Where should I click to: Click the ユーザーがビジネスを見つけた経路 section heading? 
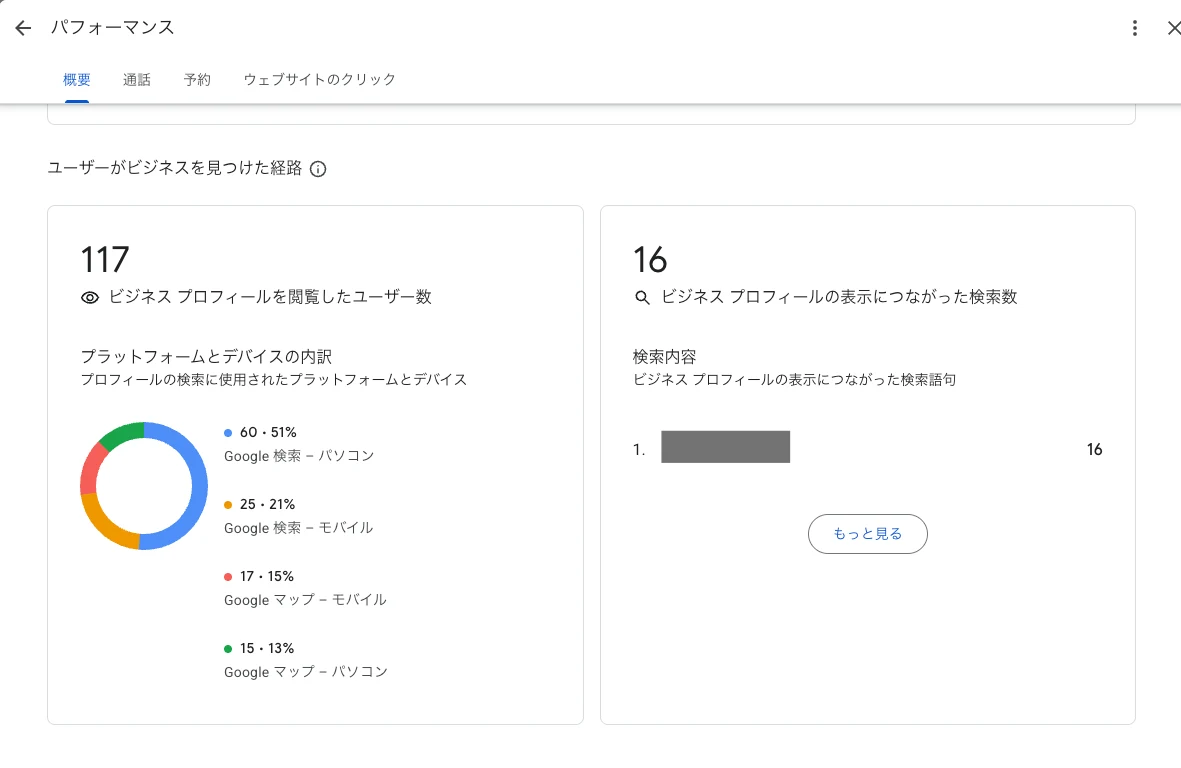[175, 168]
